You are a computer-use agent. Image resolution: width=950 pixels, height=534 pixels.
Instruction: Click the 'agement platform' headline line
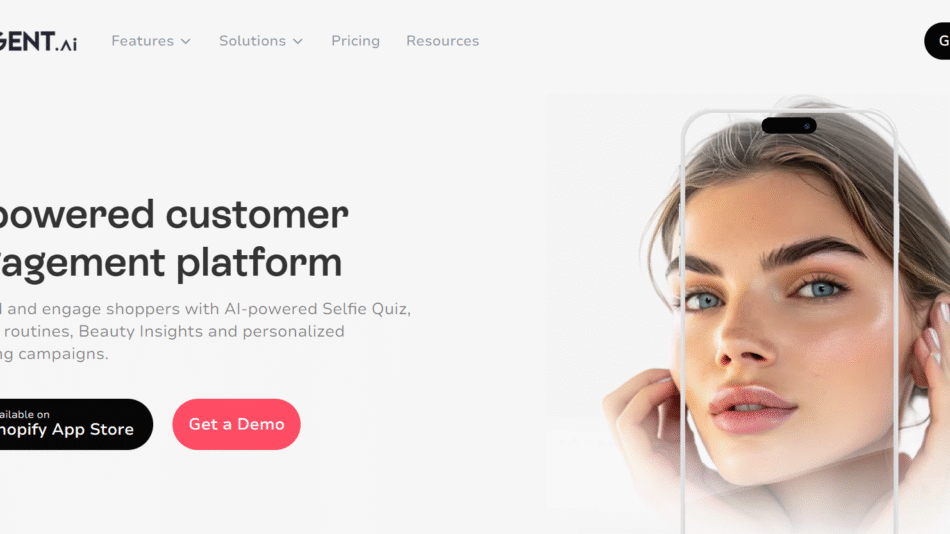coord(171,263)
